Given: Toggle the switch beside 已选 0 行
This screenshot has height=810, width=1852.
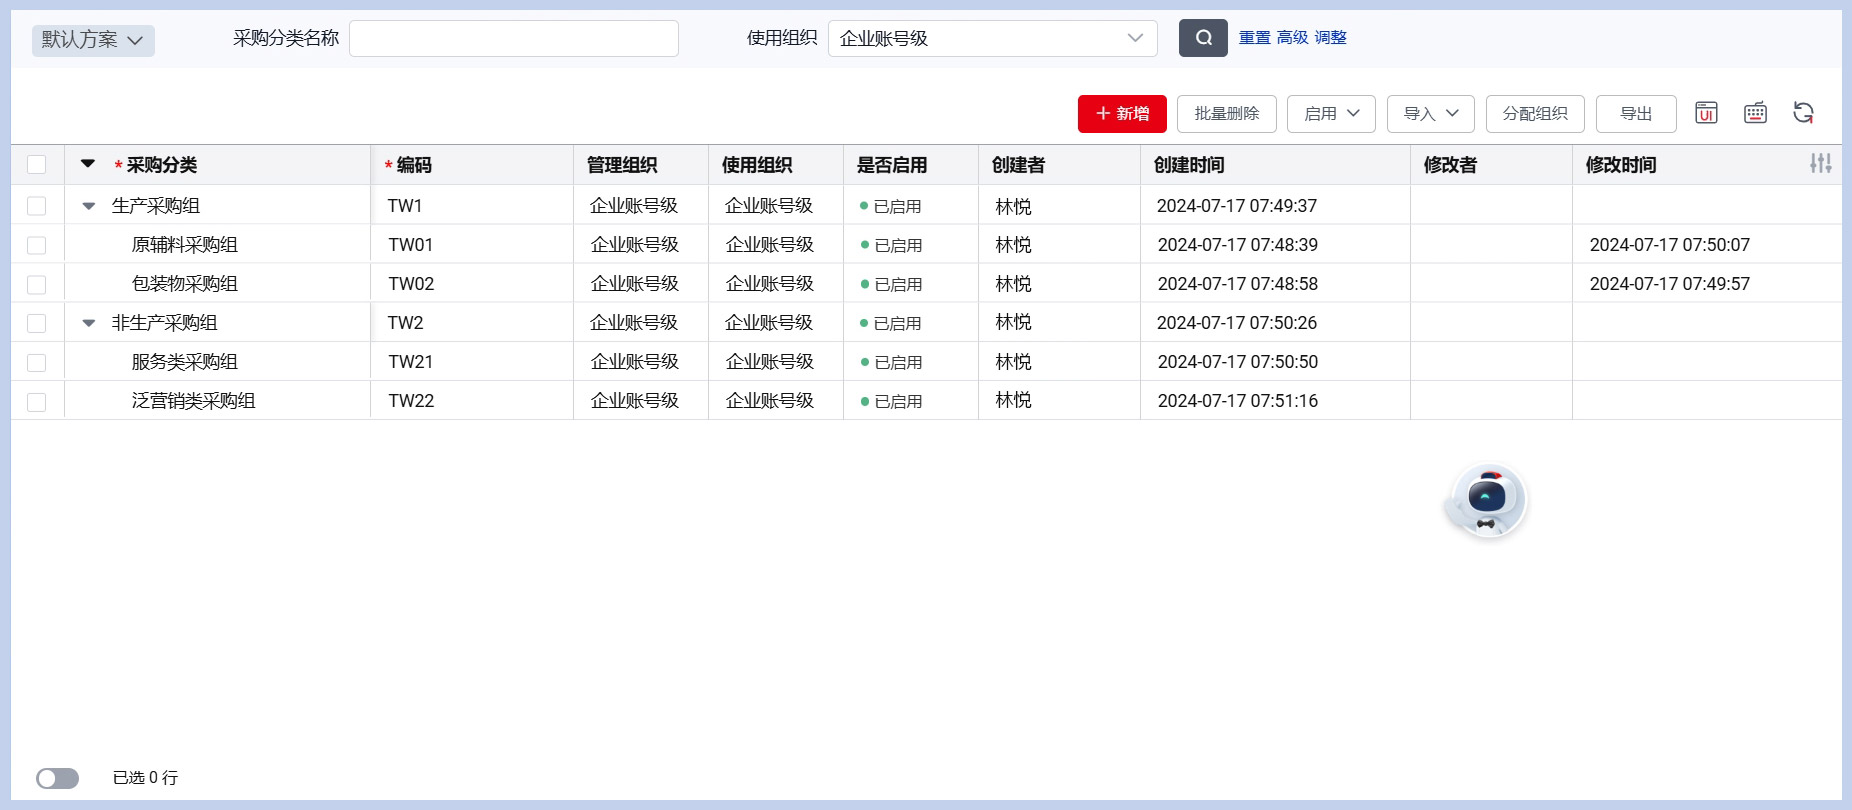Looking at the screenshot, I should click(x=57, y=778).
